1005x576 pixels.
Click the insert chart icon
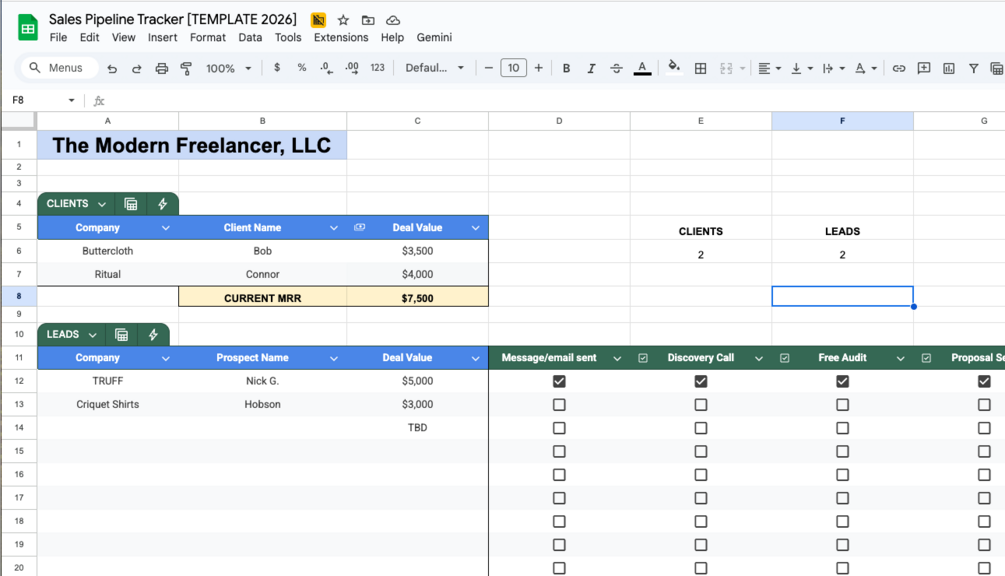[949, 68]
